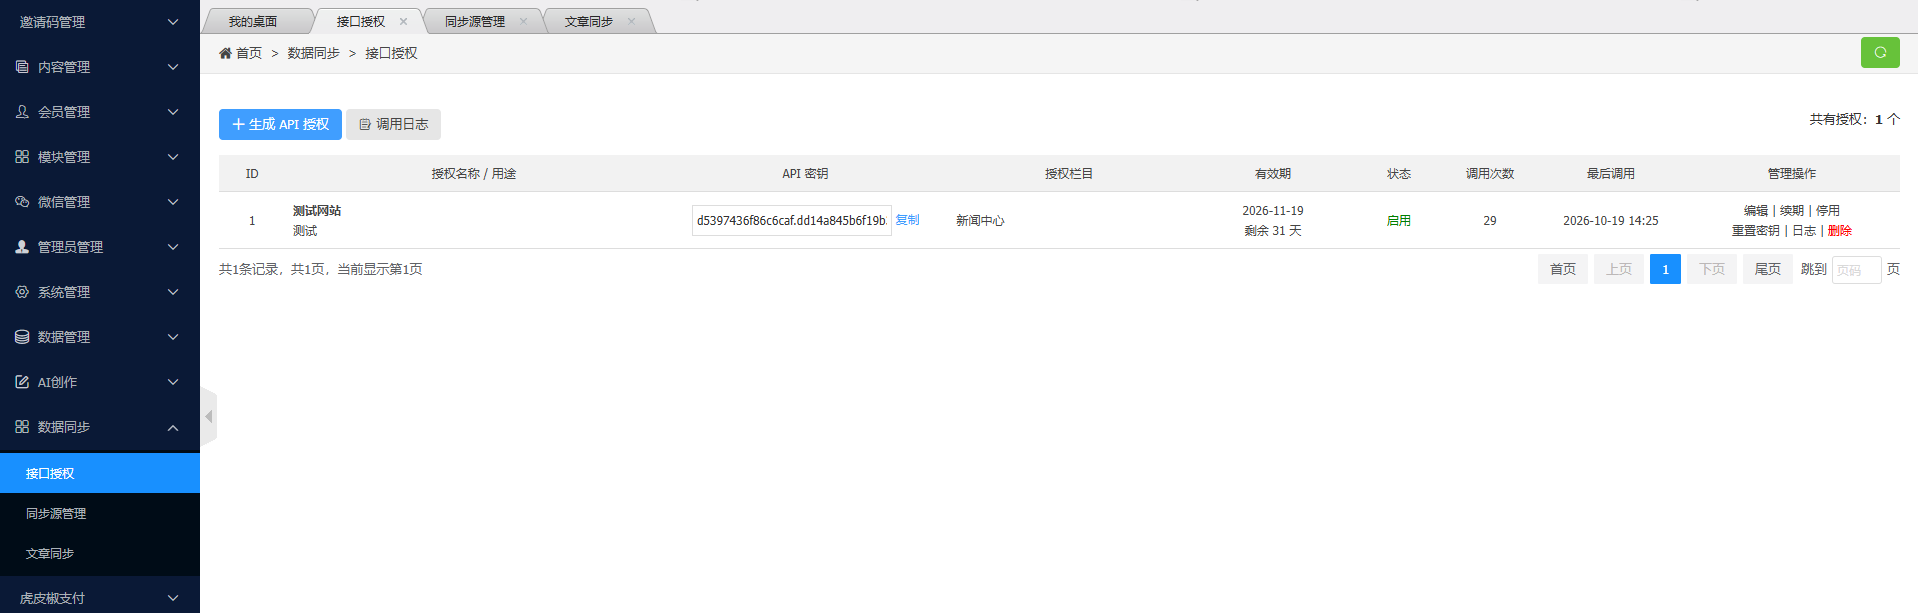Switch to the 我的桌面 tab
This screenshot has height=613, width=1918.
253,21
